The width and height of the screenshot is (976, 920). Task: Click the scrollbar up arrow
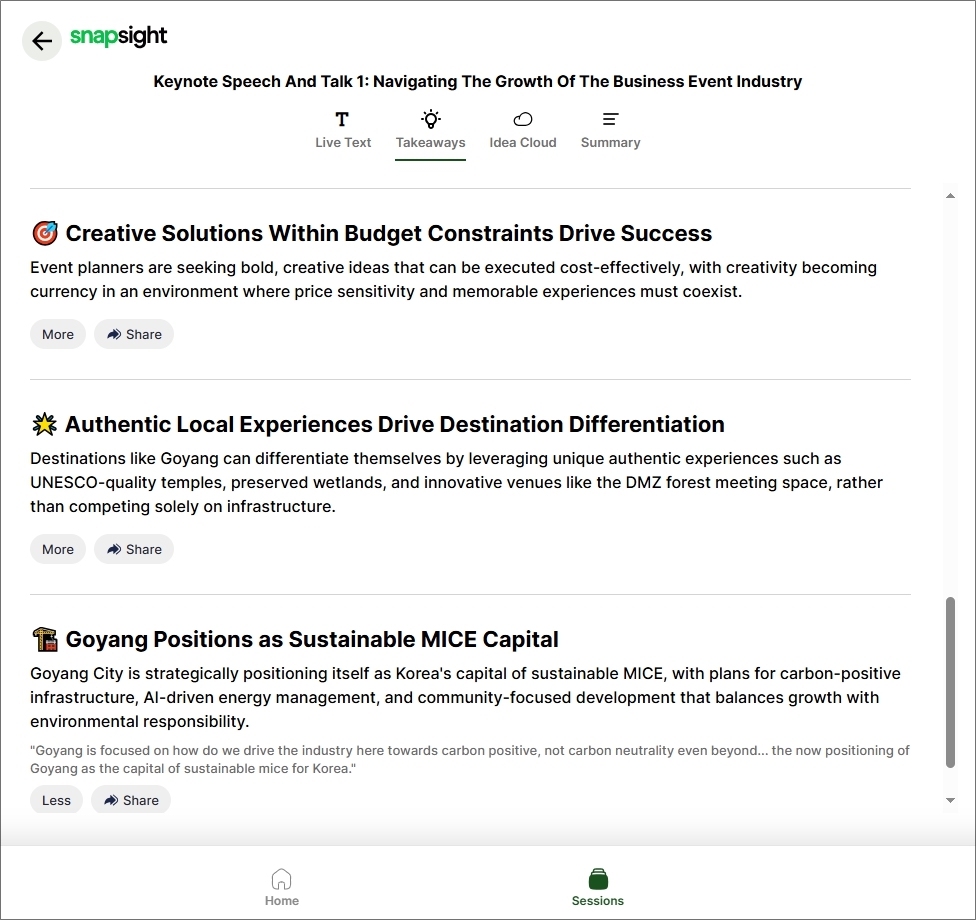coord(950,196)
